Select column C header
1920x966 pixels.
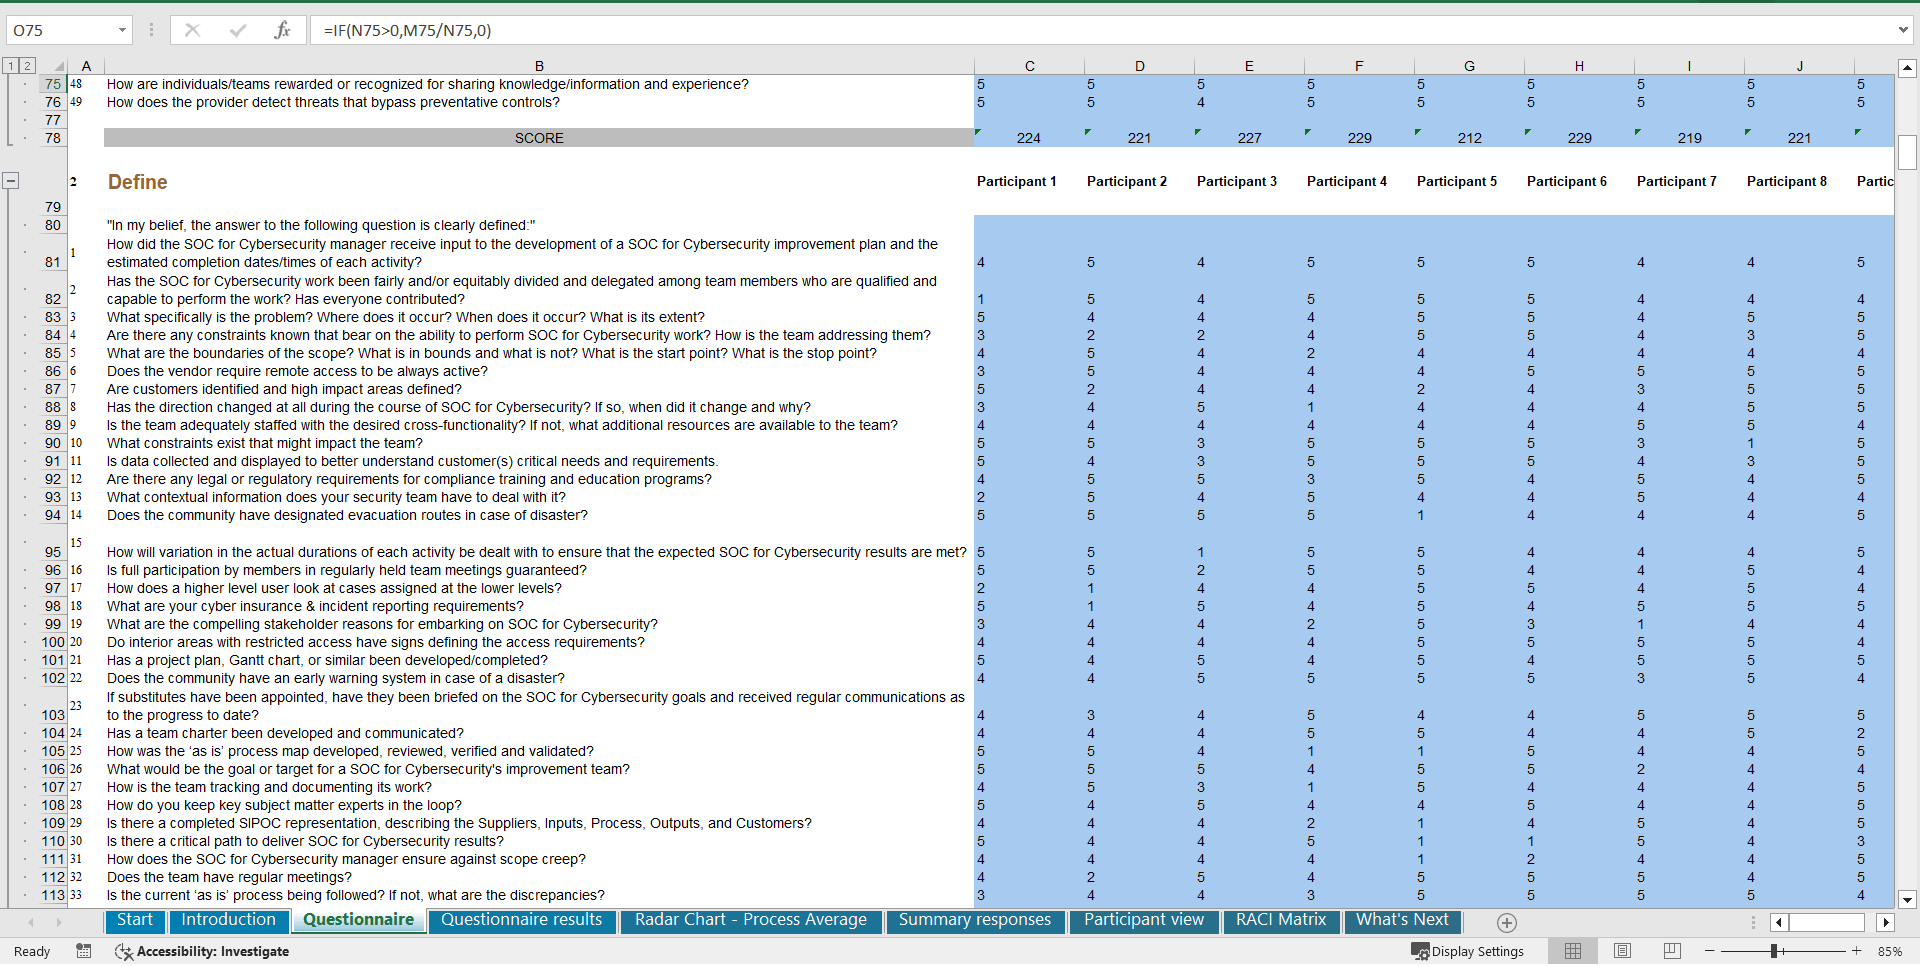point(1029,66)
